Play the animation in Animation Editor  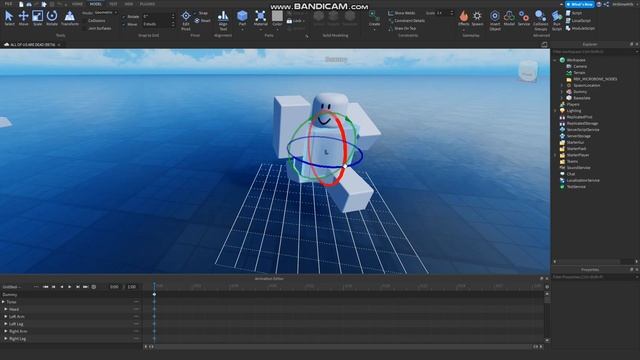pos(70,287)
